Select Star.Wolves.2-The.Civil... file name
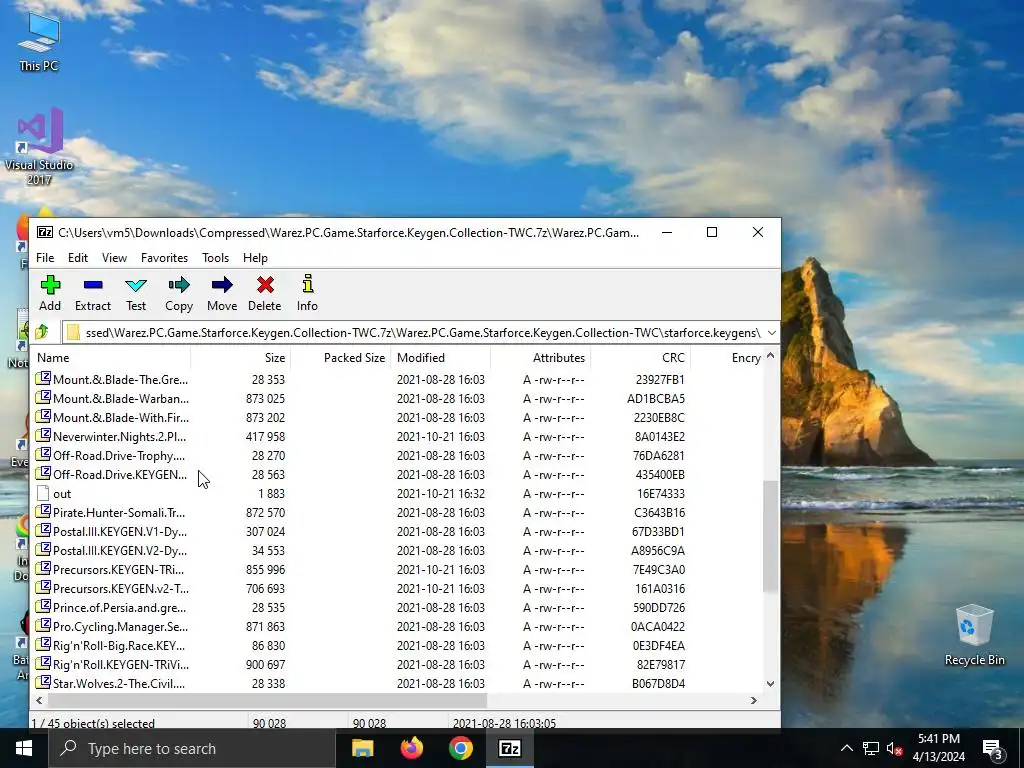Viewport: 1024px width, 768px height. pyautogui.click(x=119, y=684)
